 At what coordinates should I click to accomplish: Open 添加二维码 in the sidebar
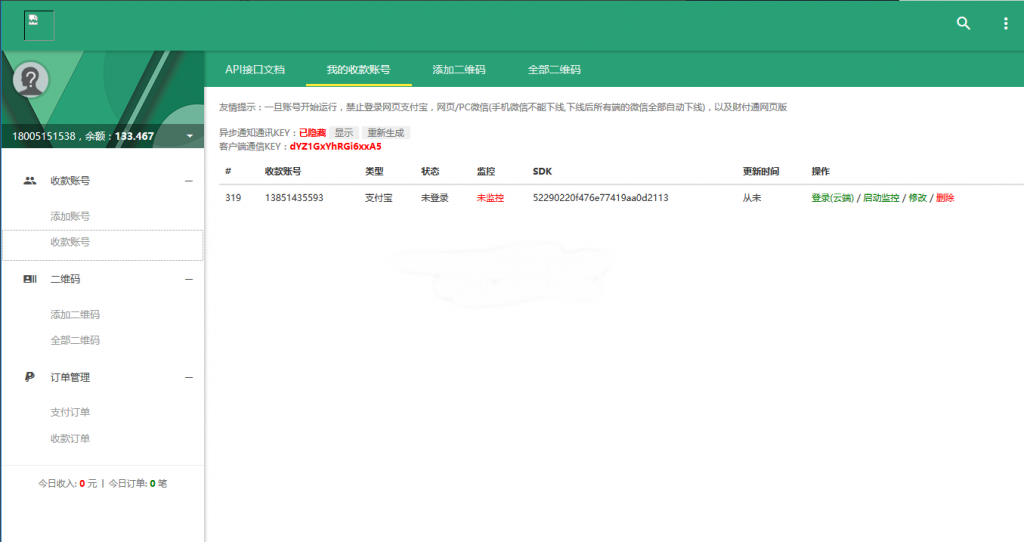[75, 314]
